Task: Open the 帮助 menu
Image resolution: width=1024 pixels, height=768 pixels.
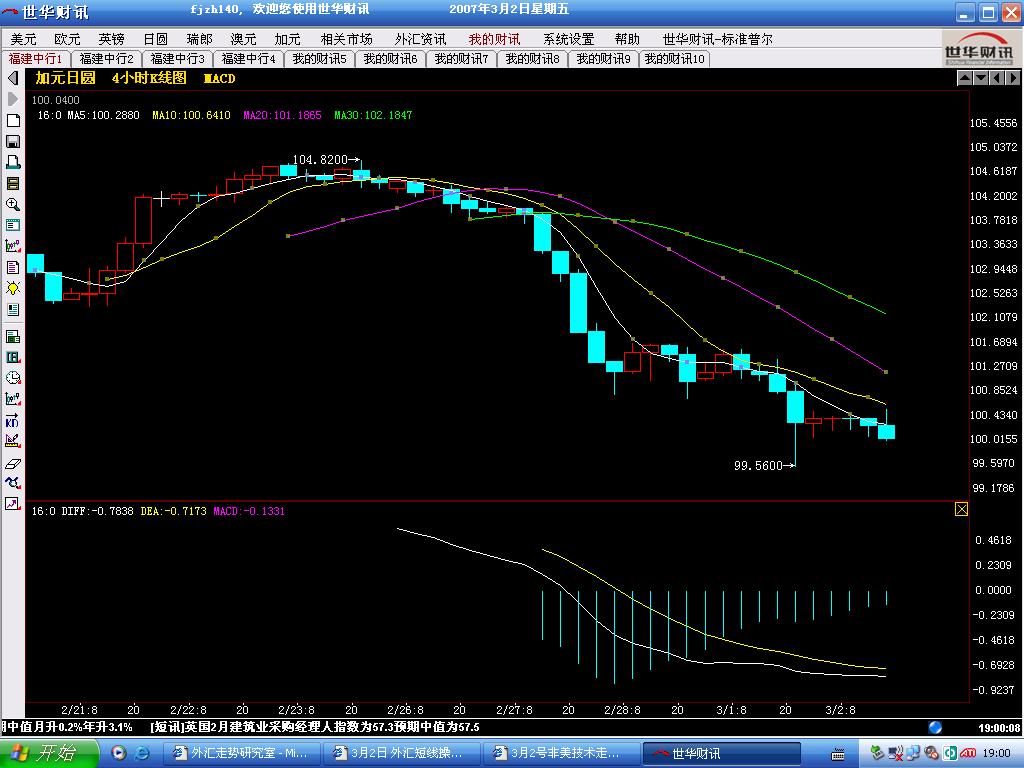Action: [627, 39]
